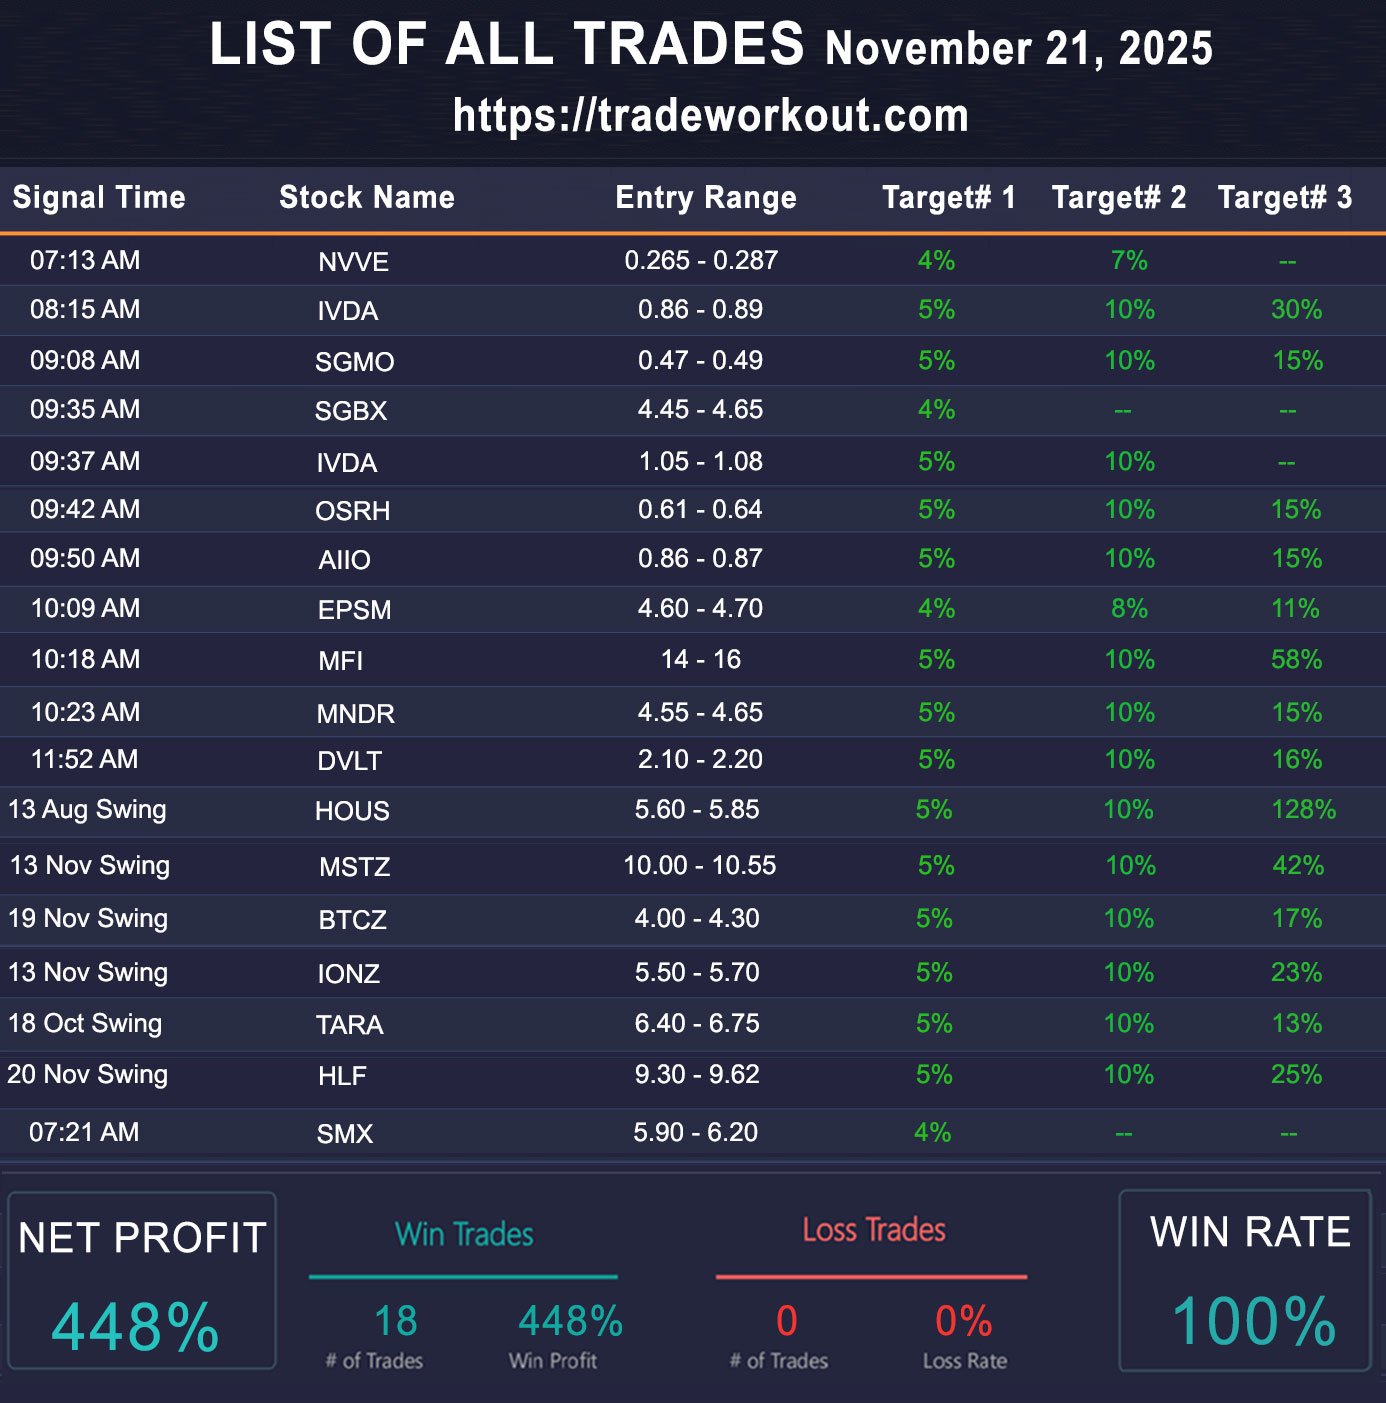Viewport: 1386px width, 1403px height.
Task: Click the MFI 58% target value
Action: coord(1296,660)
